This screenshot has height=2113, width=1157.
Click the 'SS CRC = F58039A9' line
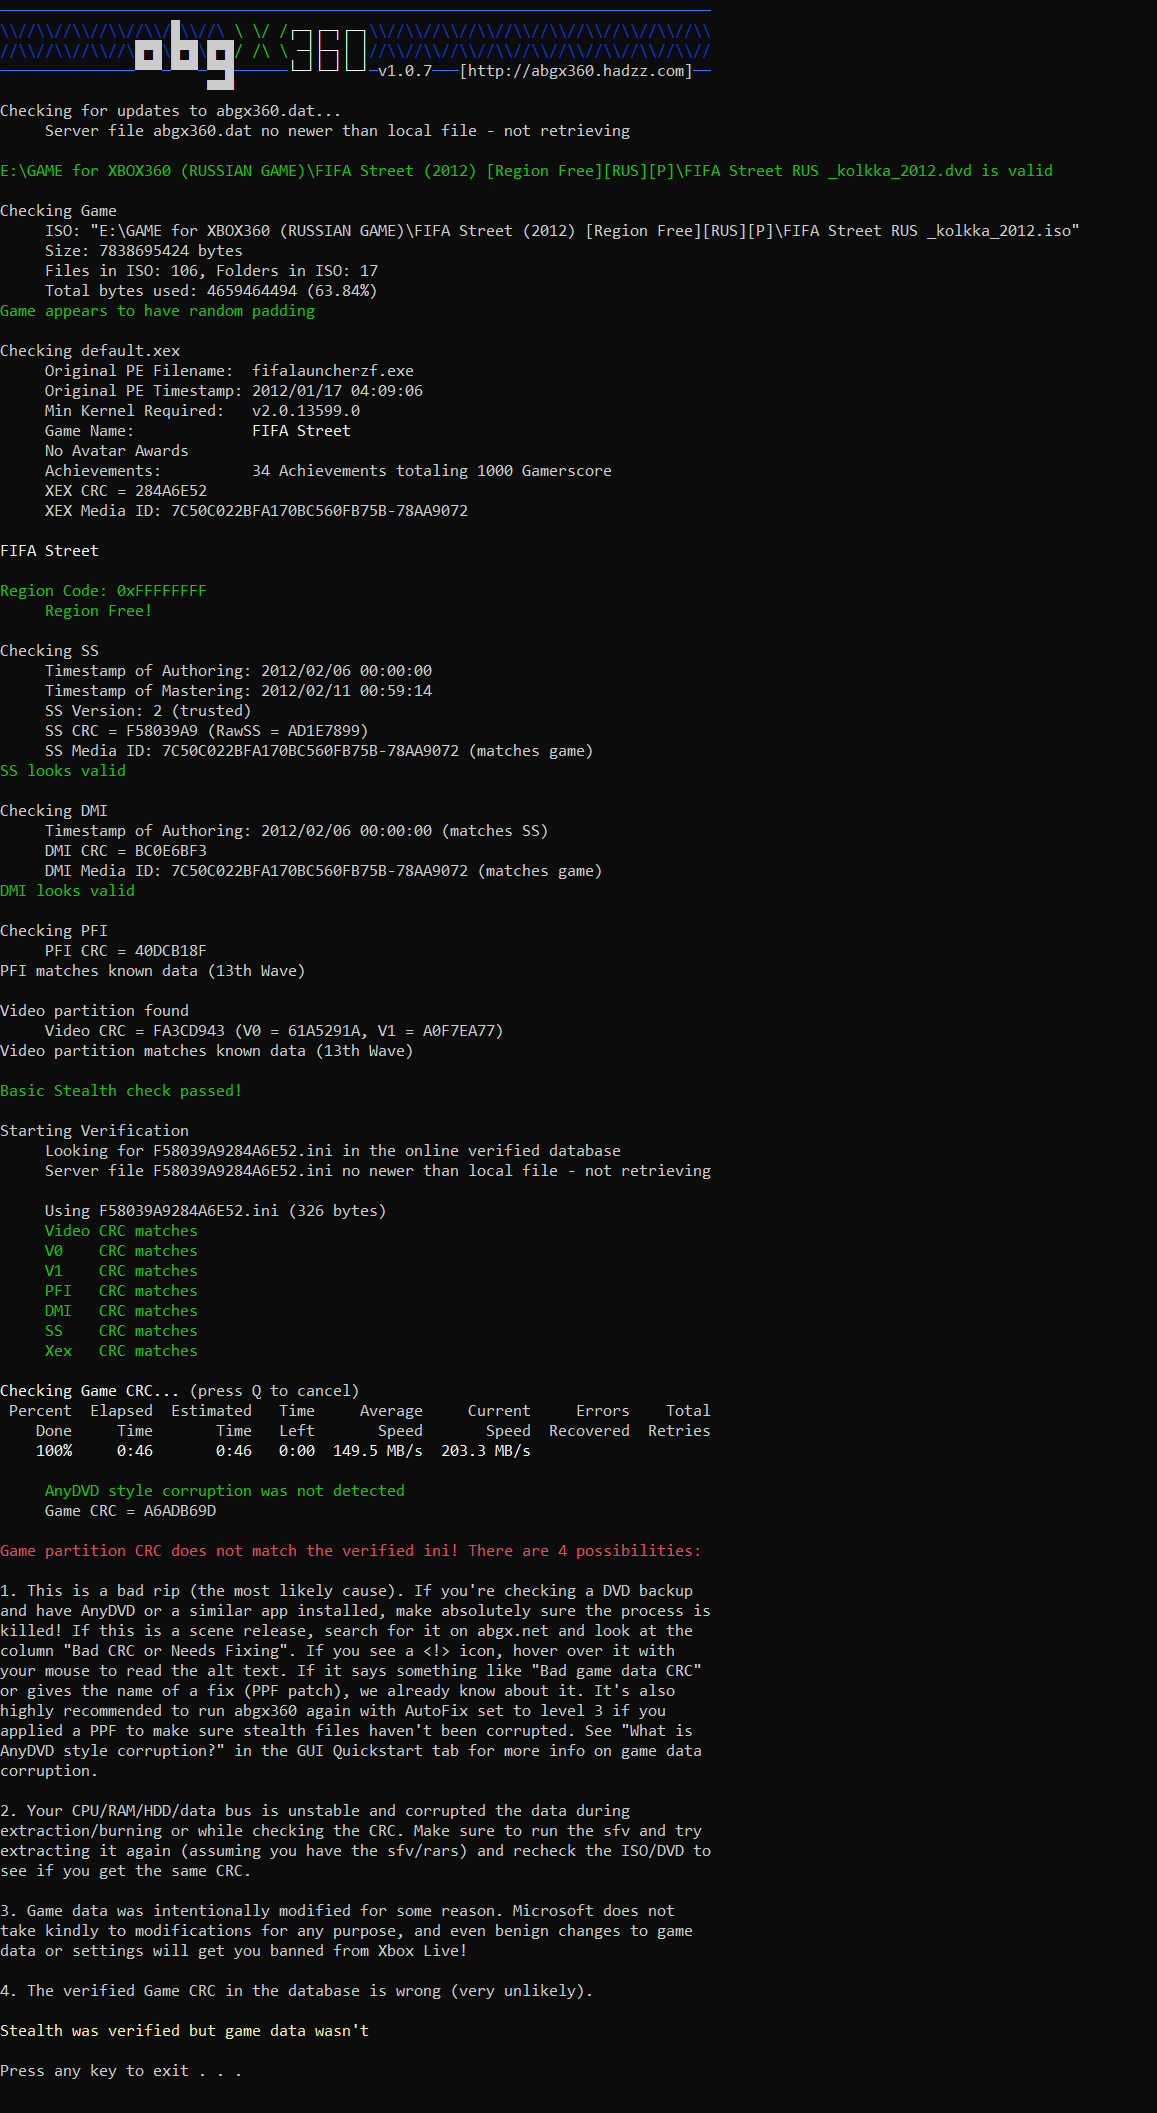(207, 731)
